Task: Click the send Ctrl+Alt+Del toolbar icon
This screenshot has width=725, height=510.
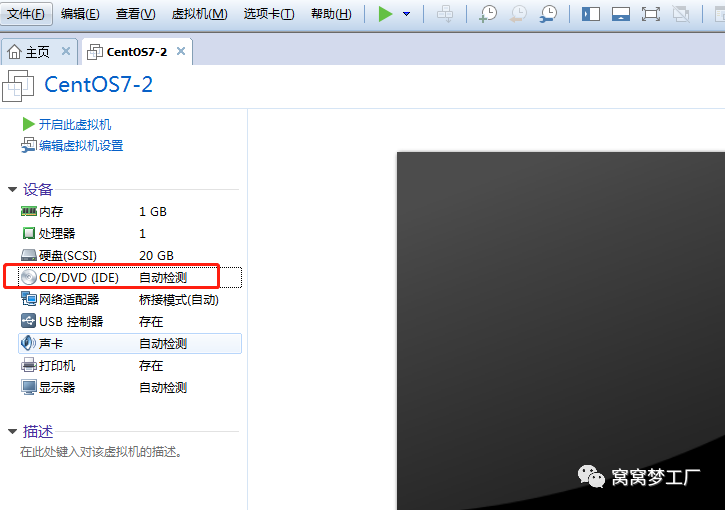Action: click(x=445, y=14)
